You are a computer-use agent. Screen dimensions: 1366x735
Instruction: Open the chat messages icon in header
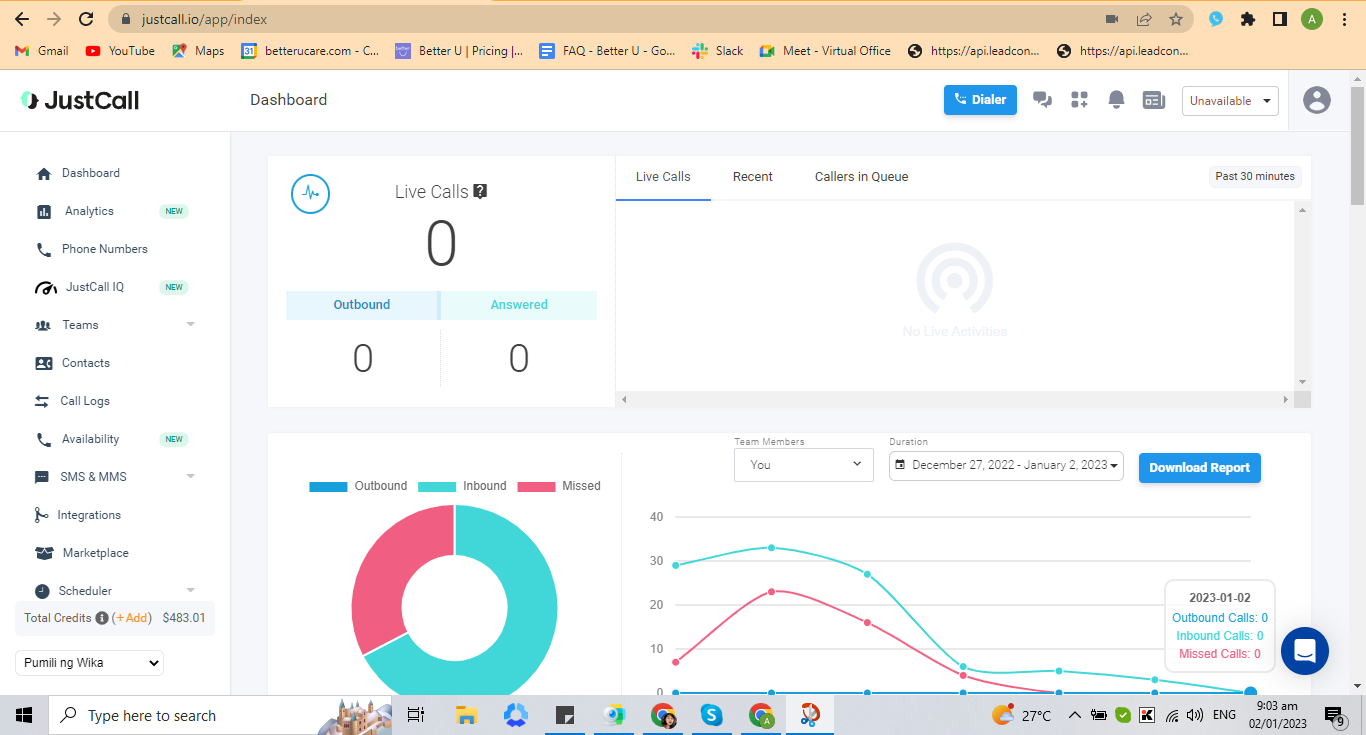[1042, 100]
